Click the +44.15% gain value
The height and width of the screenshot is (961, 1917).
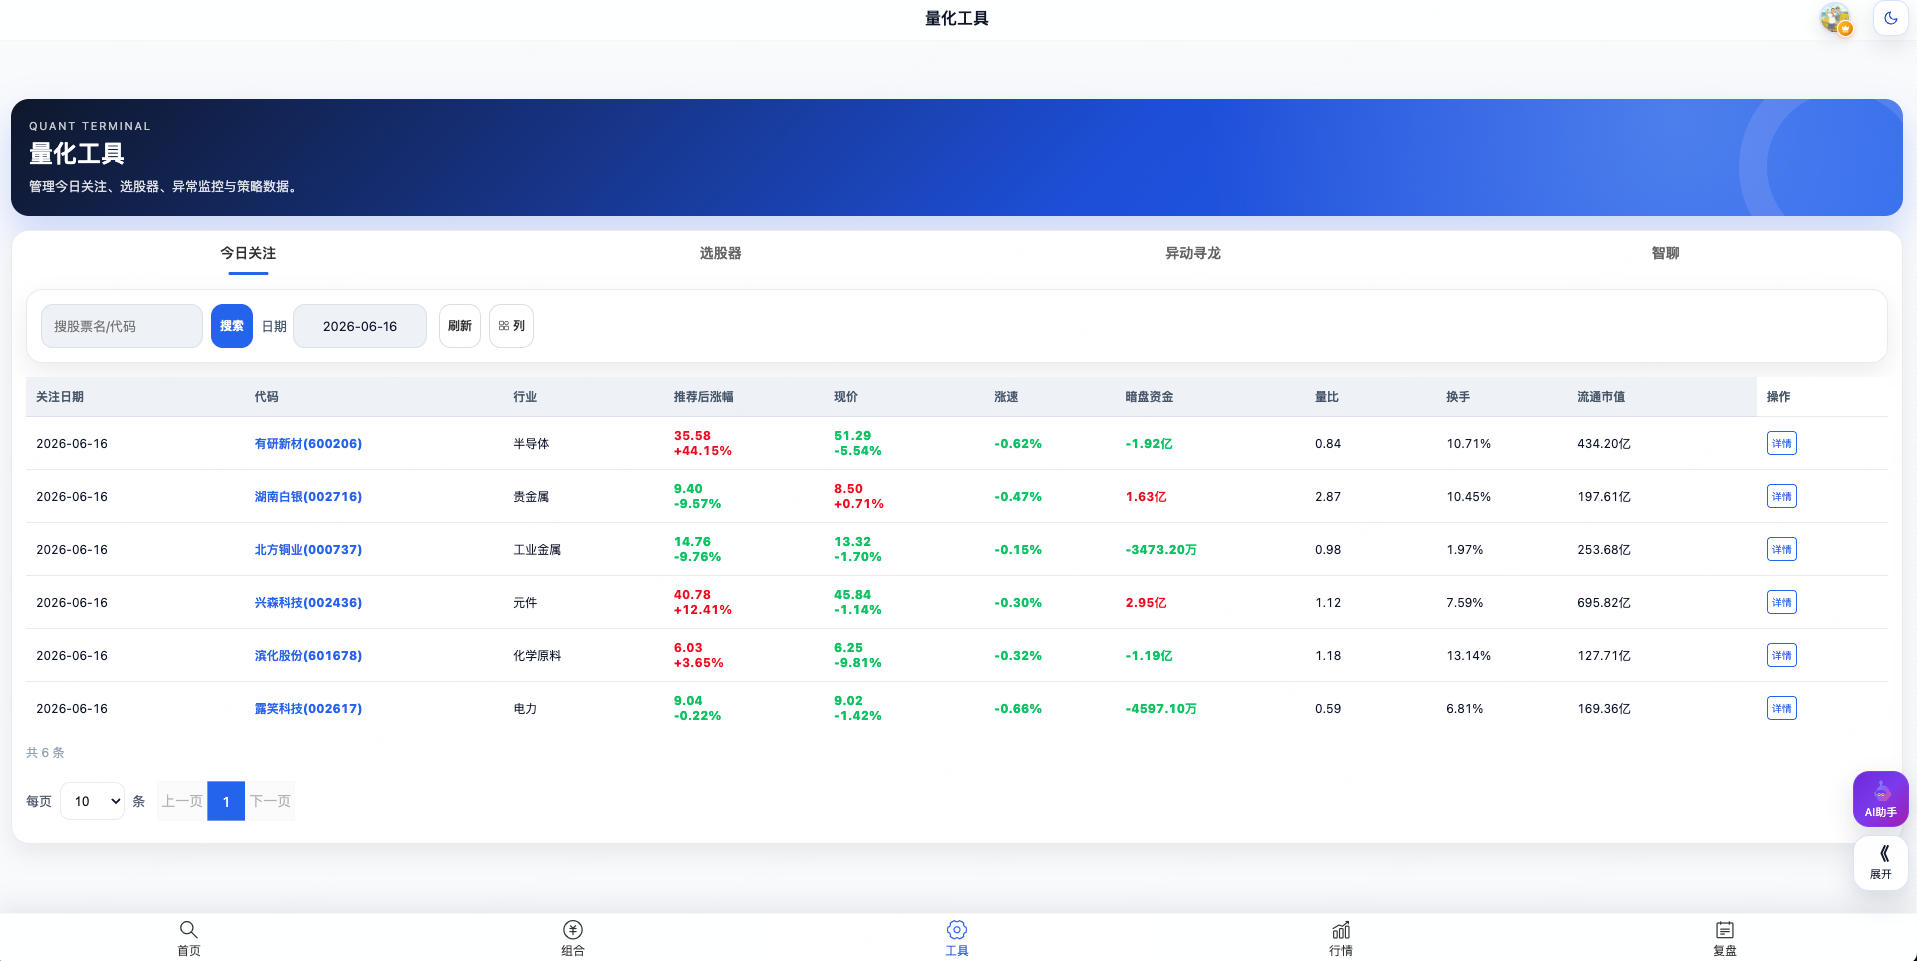point(703,451)
